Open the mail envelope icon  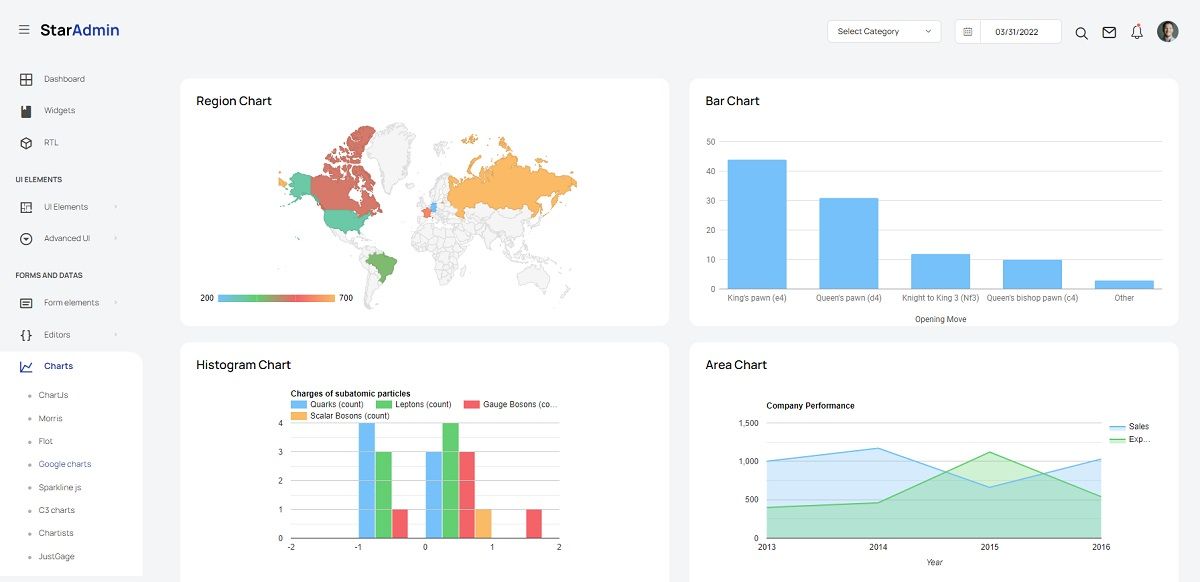coord(1109,32)
